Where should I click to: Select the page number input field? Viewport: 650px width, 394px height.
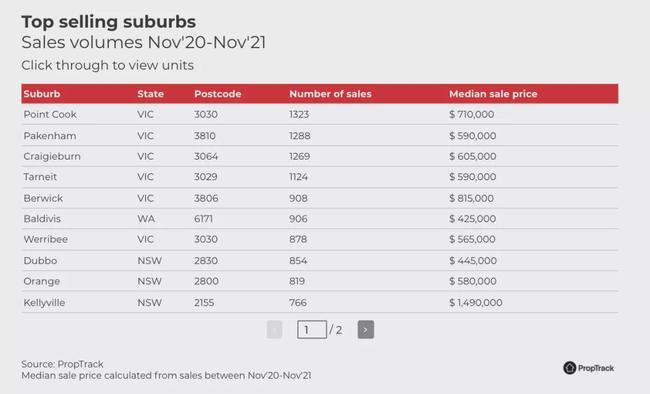point(312,330)
